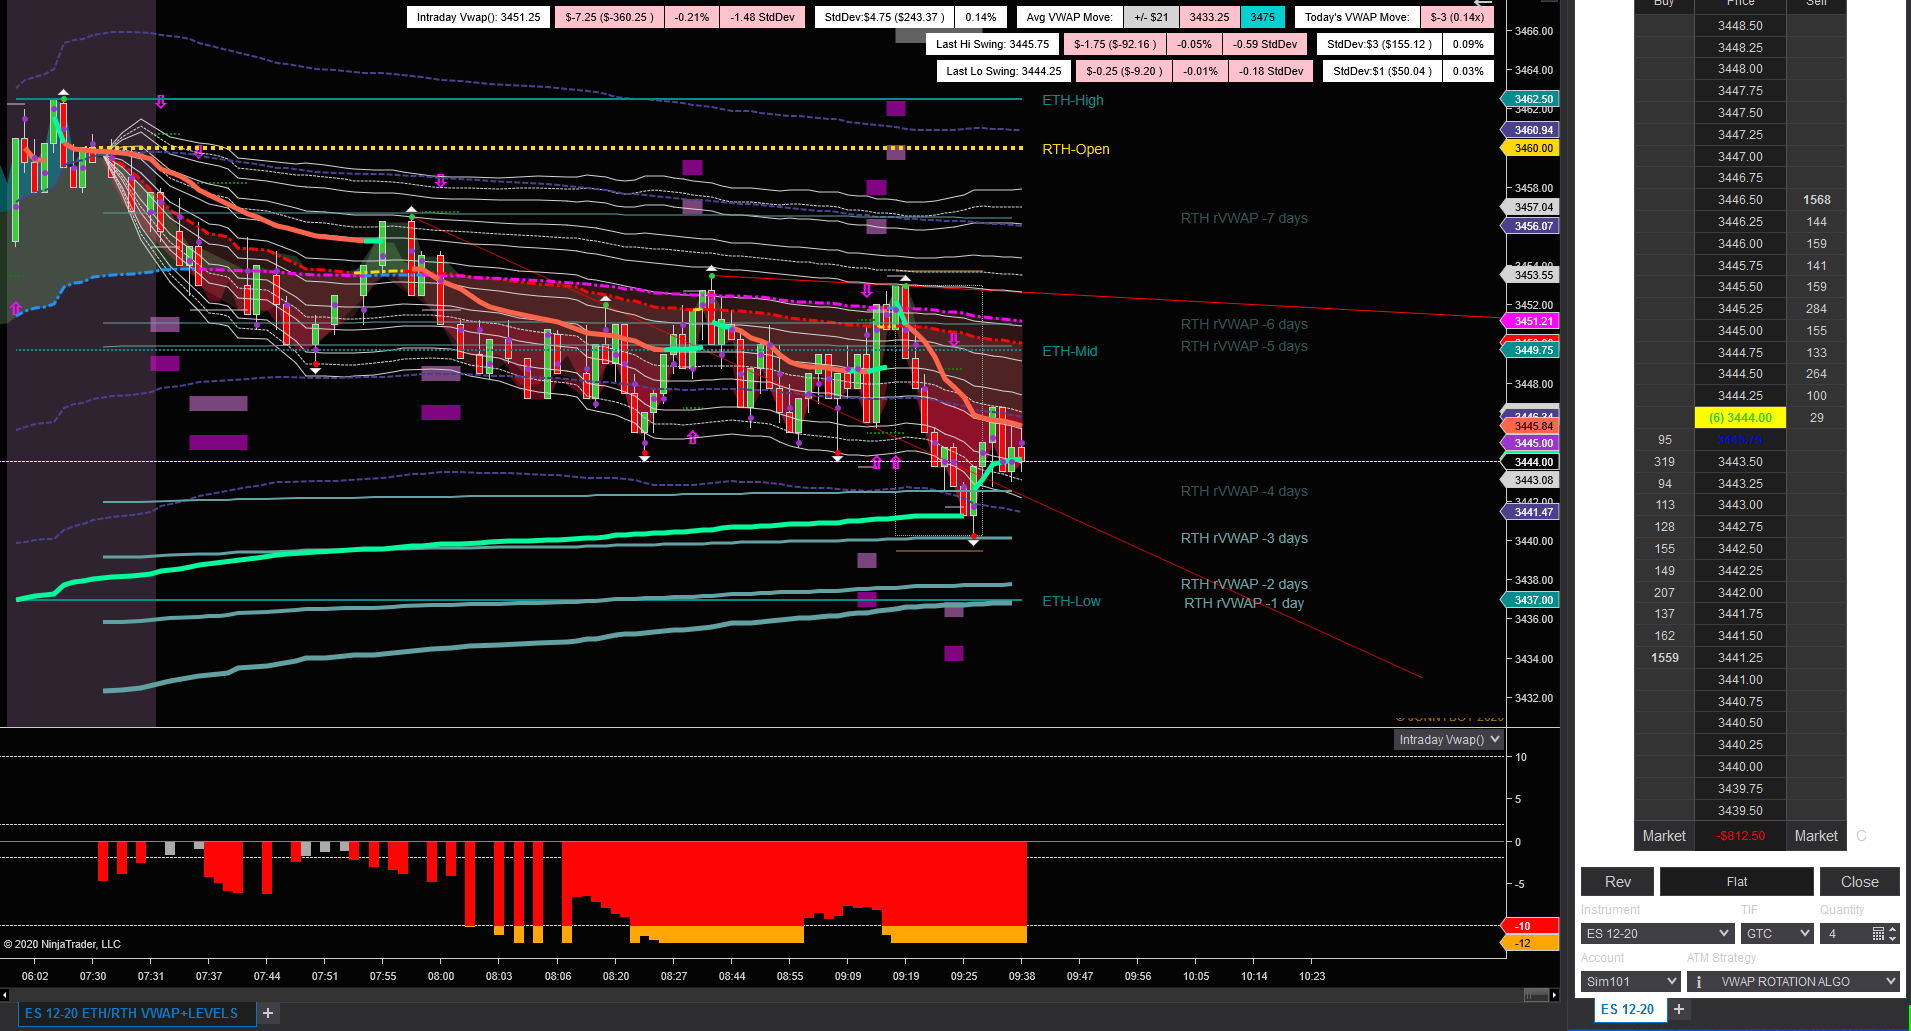Click the ATM Strategy info icon
The image size is (1911, 1031).
point(1698,982)
